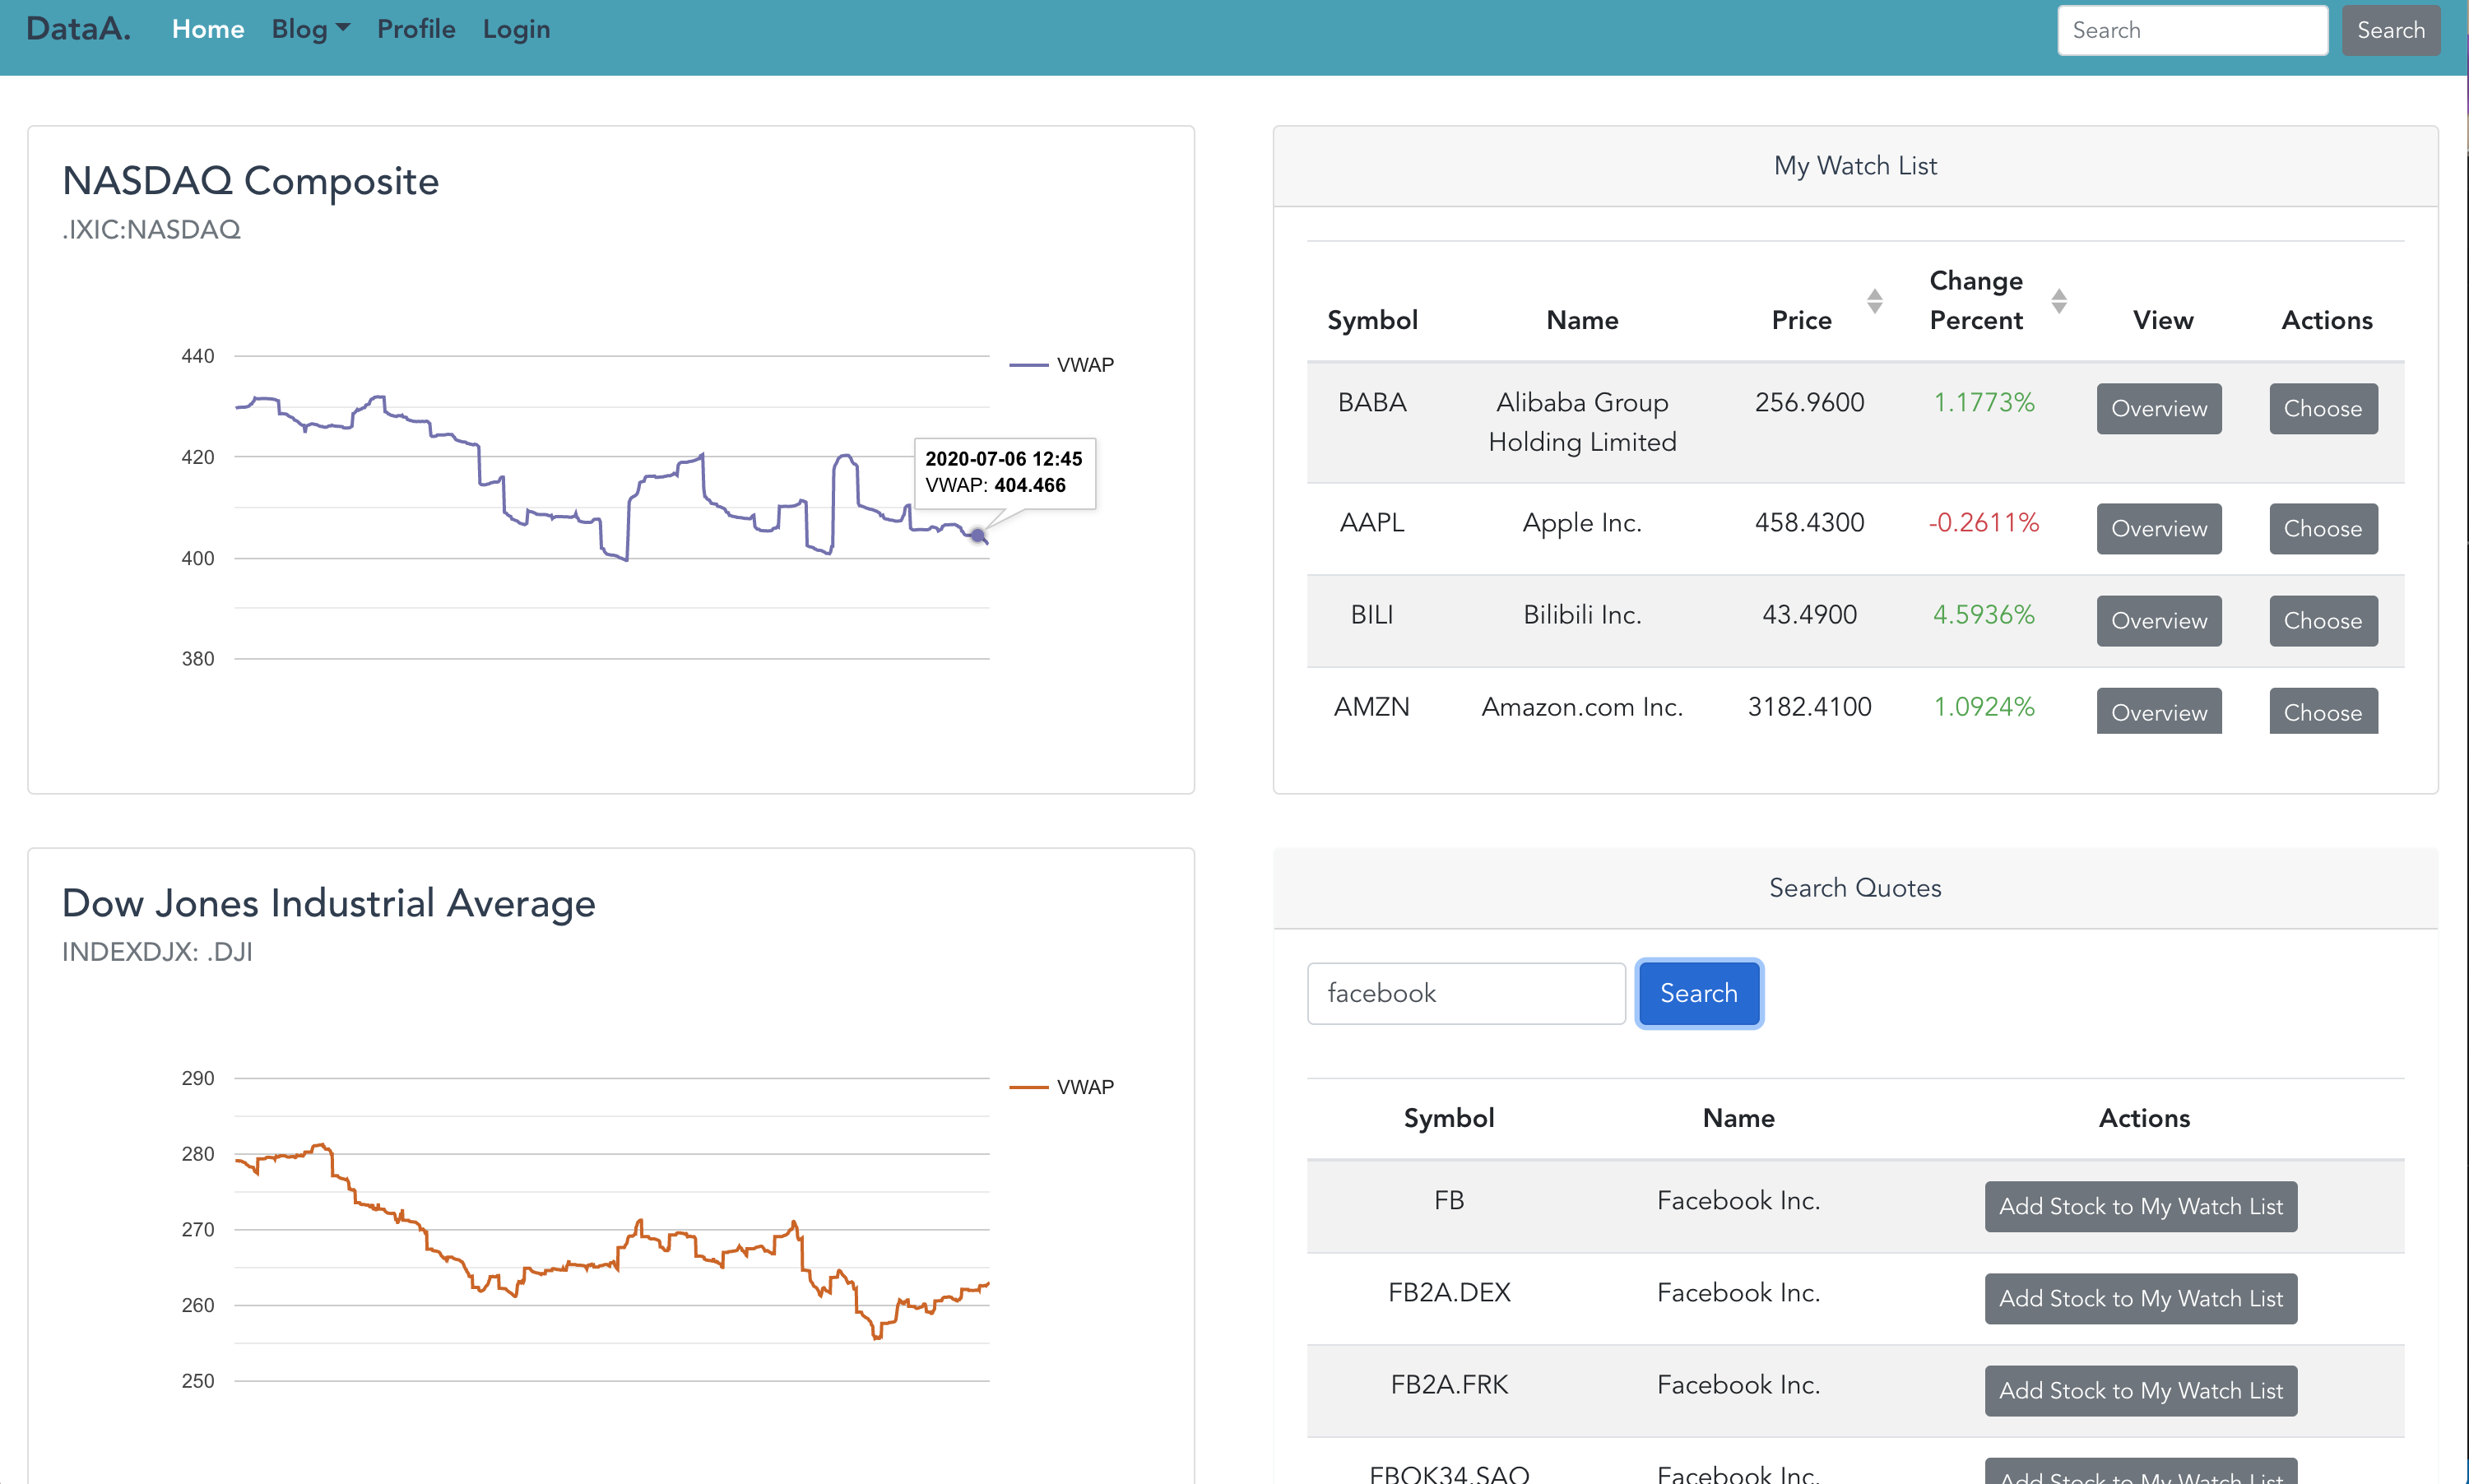Click the INDEXDJX: .DJI subtitle

pyautogui.click(x=157, y=952)
